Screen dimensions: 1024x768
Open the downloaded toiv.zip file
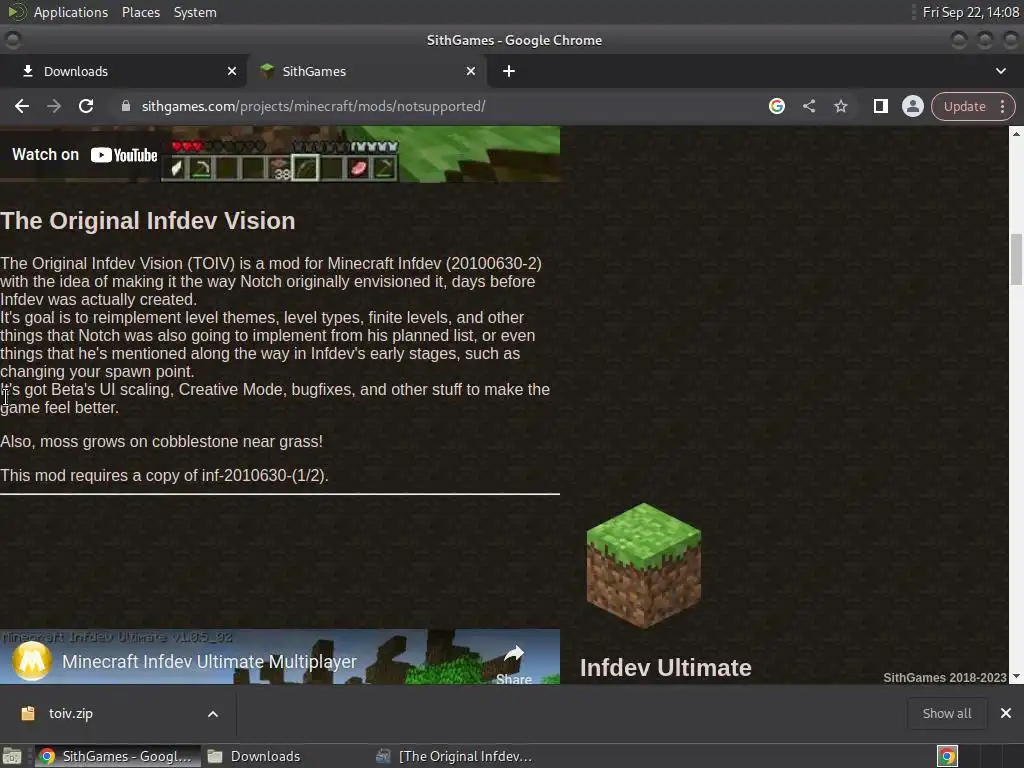(x=71, y=714)
